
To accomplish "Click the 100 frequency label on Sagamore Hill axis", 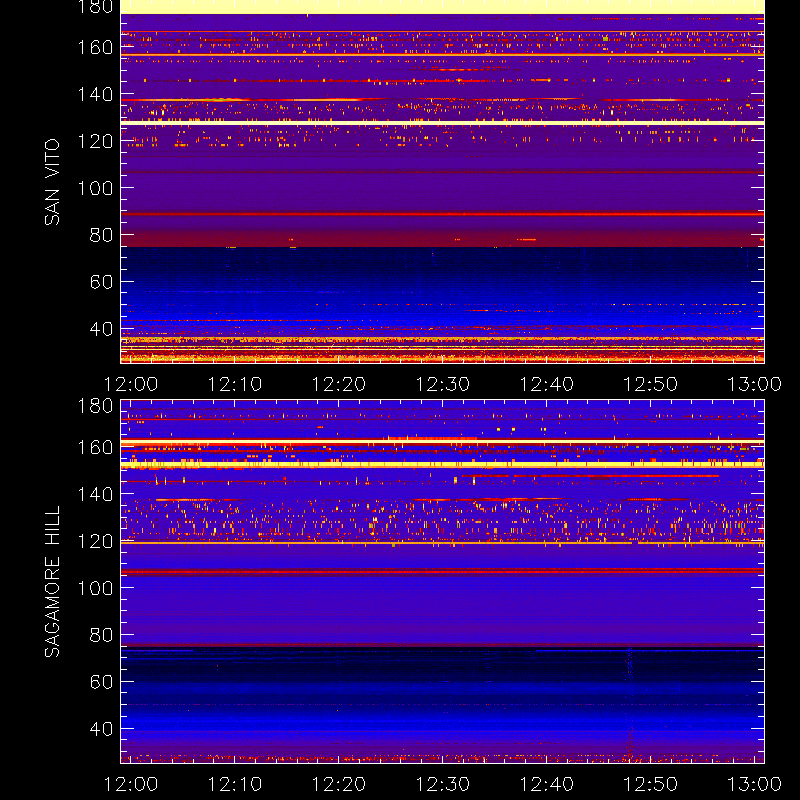I will (95, 588).
